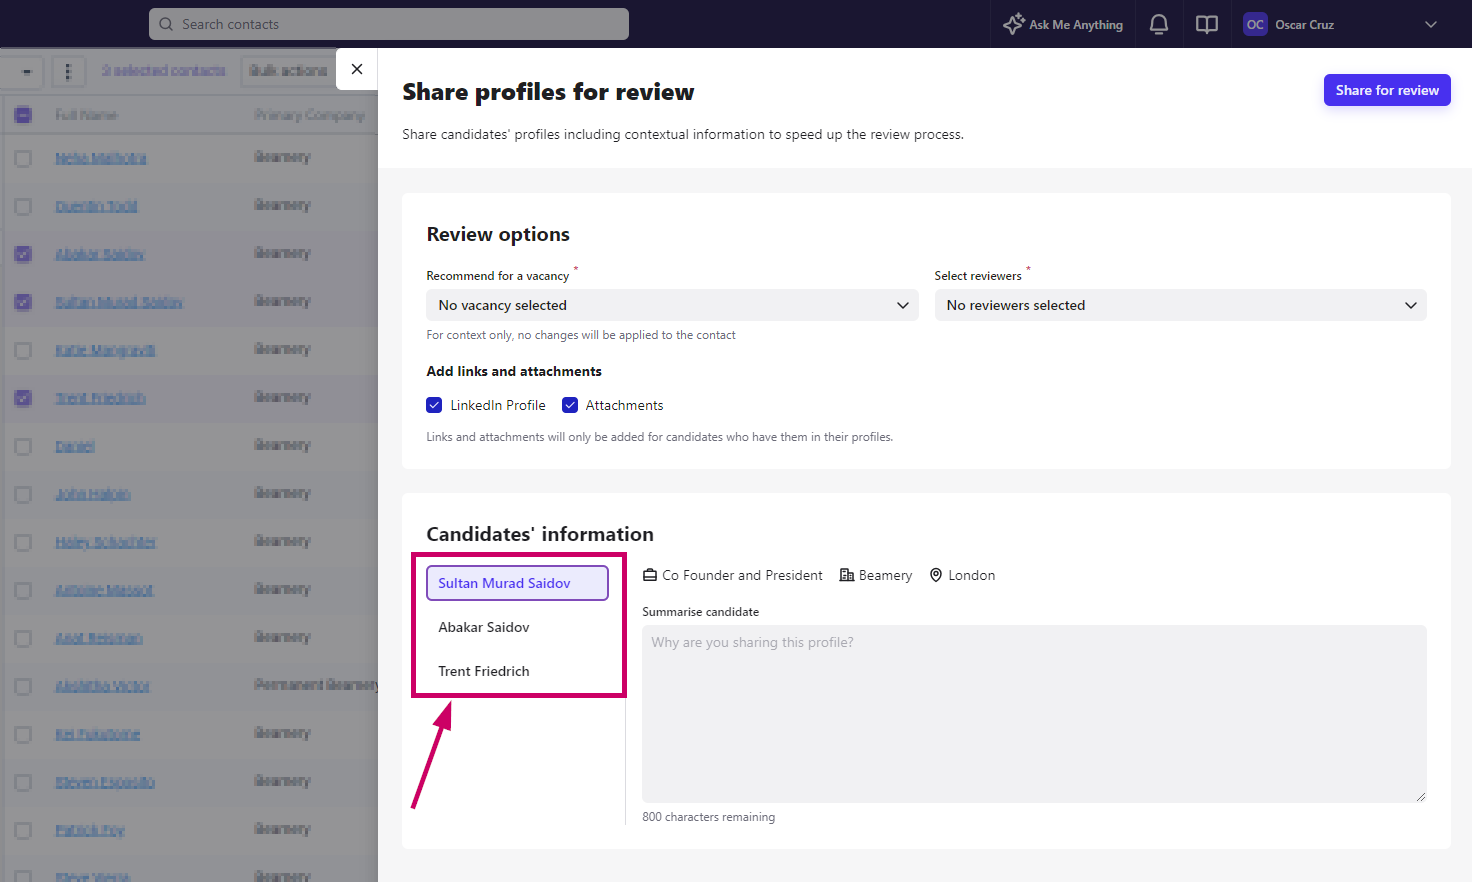This screenshot has width=1472, height=882.
Task: Click the 800 characters remaining text
Action: pos(708,817)
